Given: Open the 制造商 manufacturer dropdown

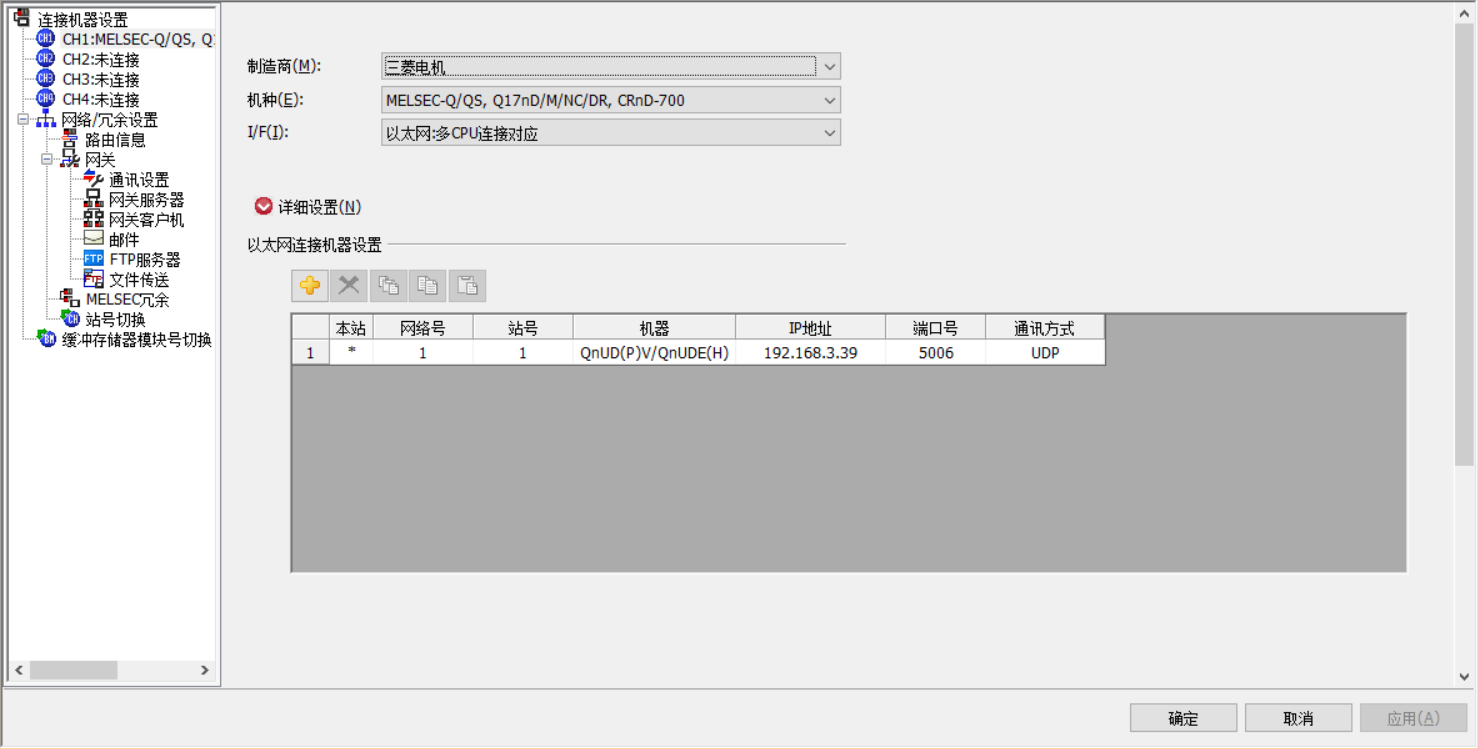Looking at the screenshot, I should [829, 67].
